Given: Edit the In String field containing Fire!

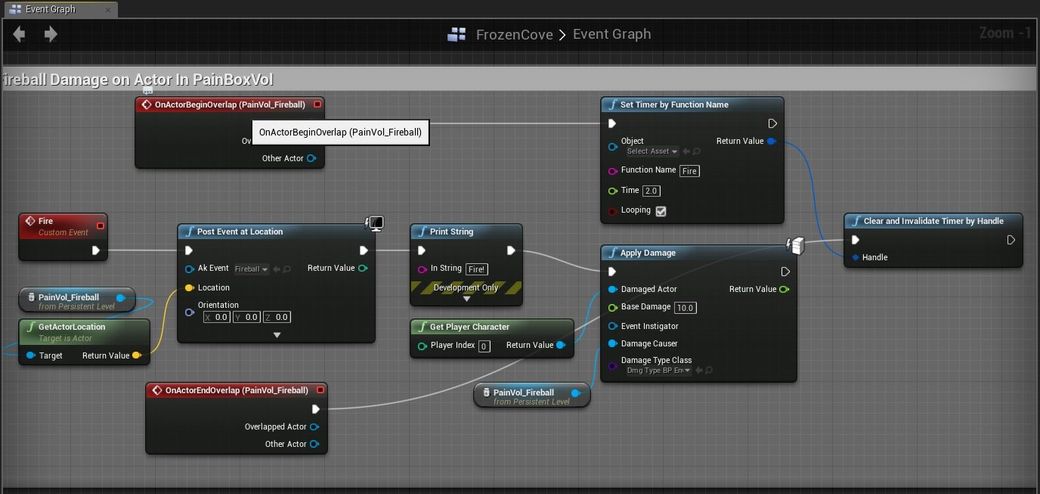Looking at the screenshot, I should (x=477, y=269).
